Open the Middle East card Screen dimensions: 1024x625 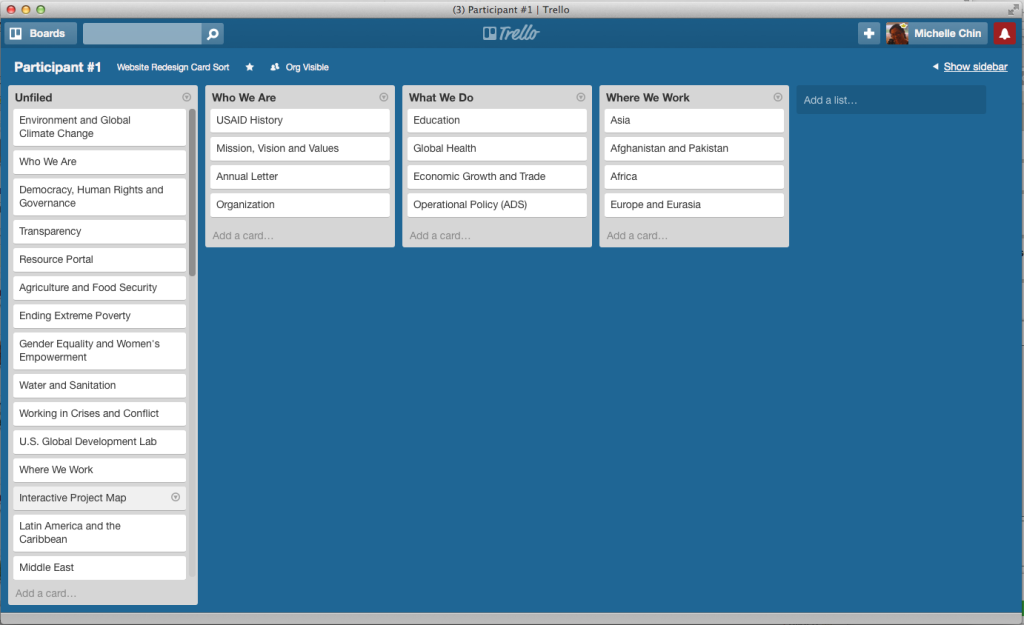99,568
